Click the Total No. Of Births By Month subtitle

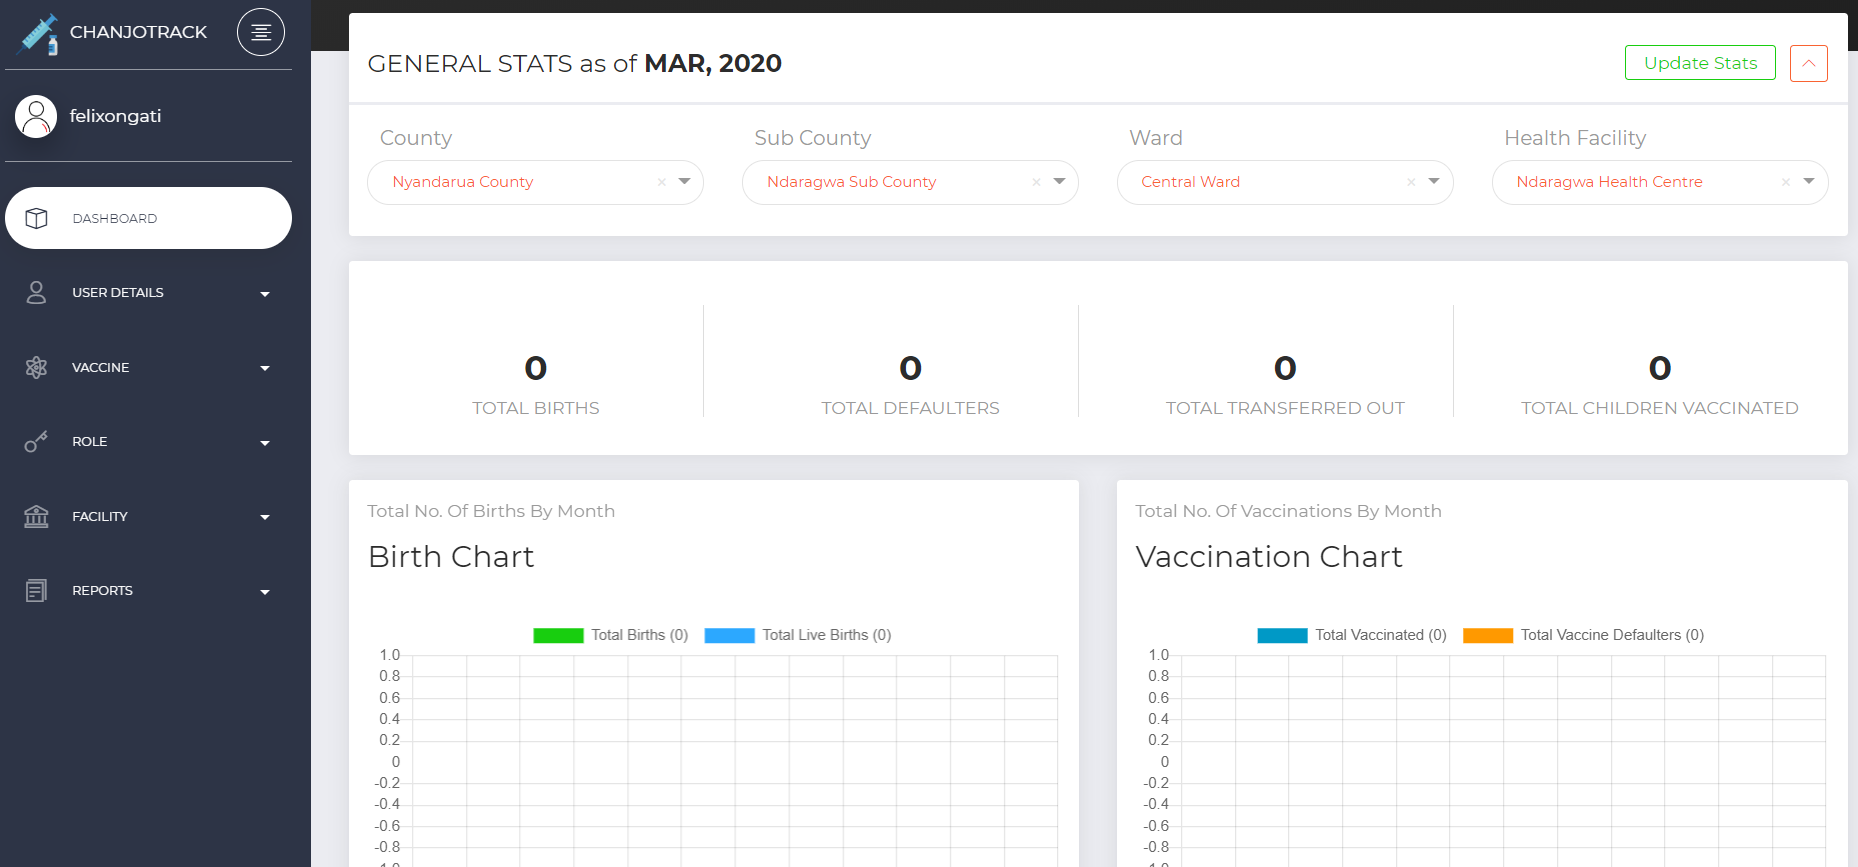pyautogui.click(x=491, y=511)
